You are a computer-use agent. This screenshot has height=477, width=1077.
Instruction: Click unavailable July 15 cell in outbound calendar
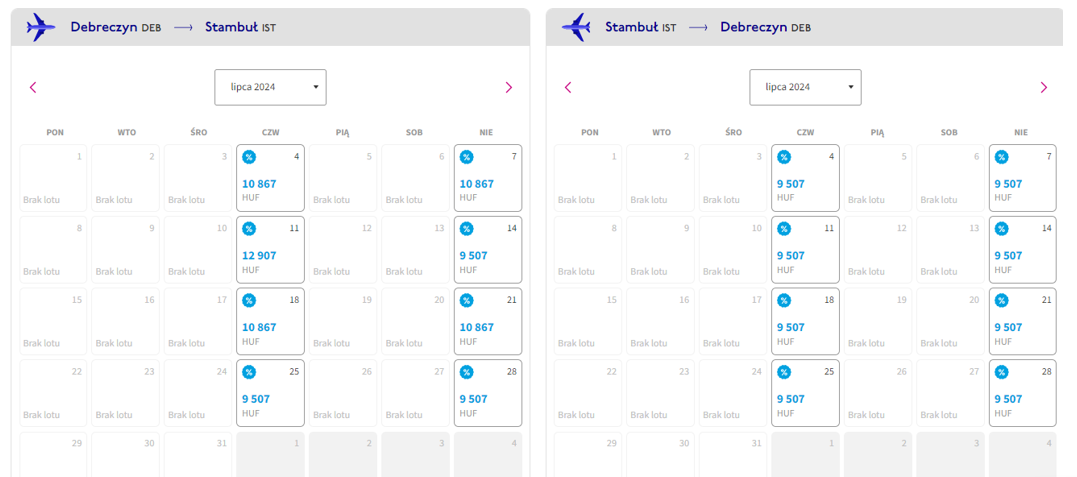coord(54,322)
